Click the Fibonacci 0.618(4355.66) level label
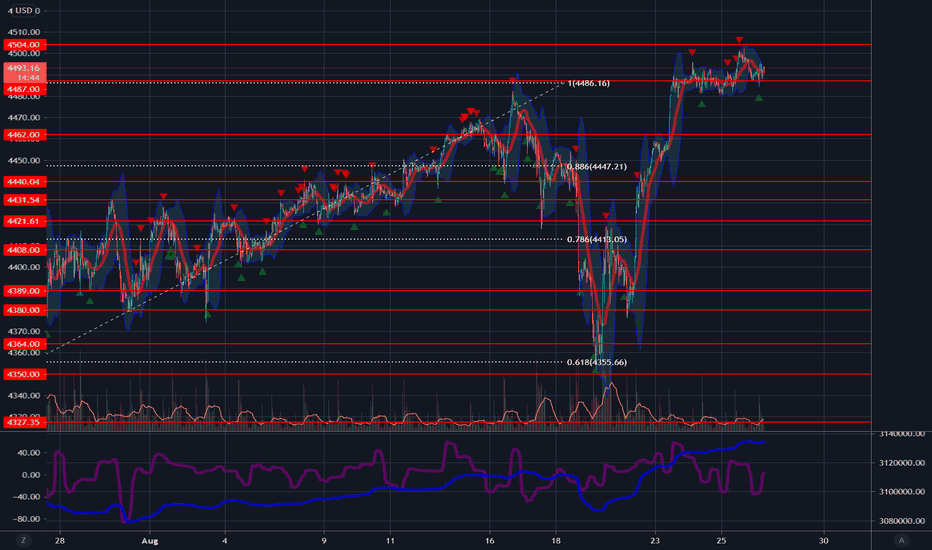The image size is (932, 550). click(596, 362)
